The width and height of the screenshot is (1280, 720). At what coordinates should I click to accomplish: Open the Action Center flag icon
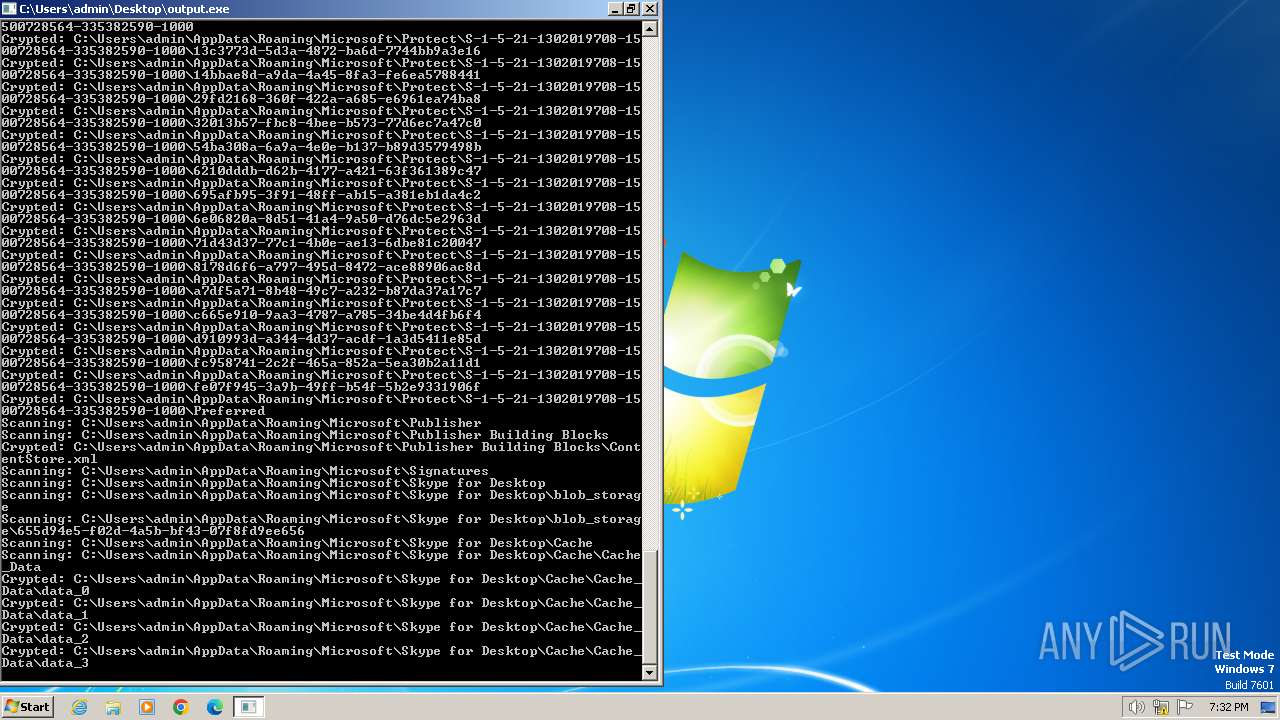pyautogui.click(x=1185, y=707)
